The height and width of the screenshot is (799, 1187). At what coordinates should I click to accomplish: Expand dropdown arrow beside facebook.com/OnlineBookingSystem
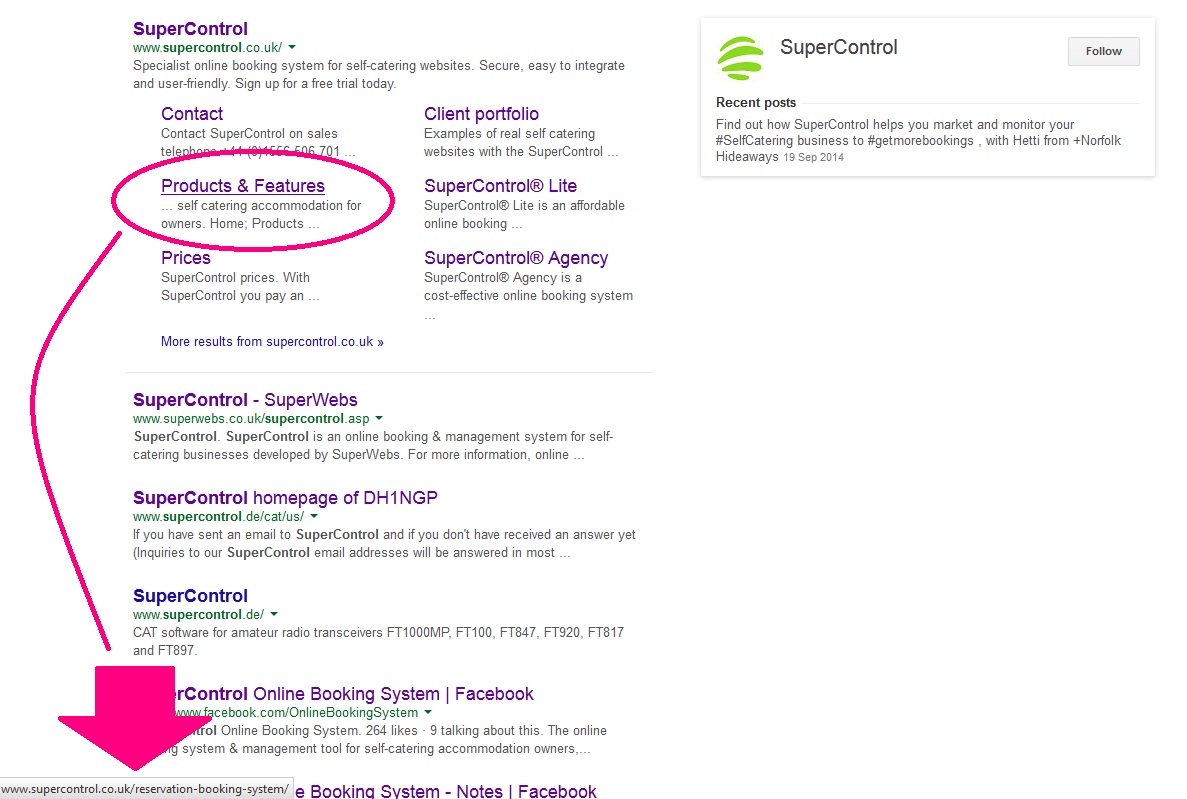(428, 713)
